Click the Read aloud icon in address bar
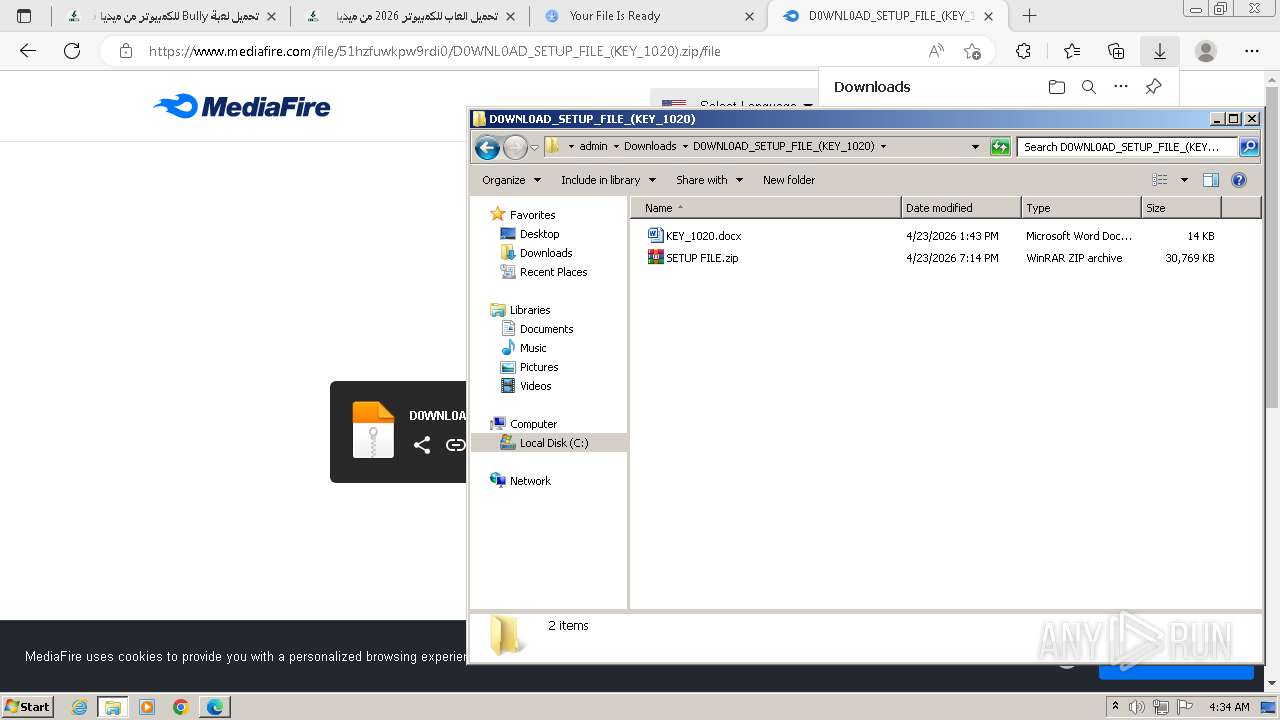Viewport: 1280px width, 720px height. click(936, 51)
